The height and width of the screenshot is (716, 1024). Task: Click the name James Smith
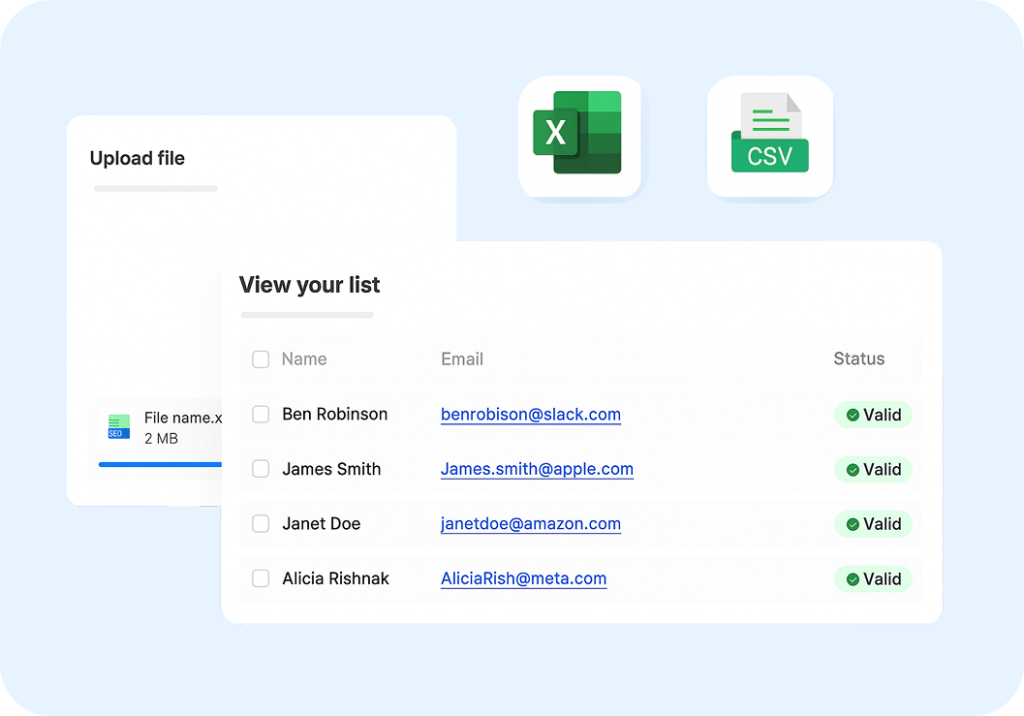pos(331,469)
